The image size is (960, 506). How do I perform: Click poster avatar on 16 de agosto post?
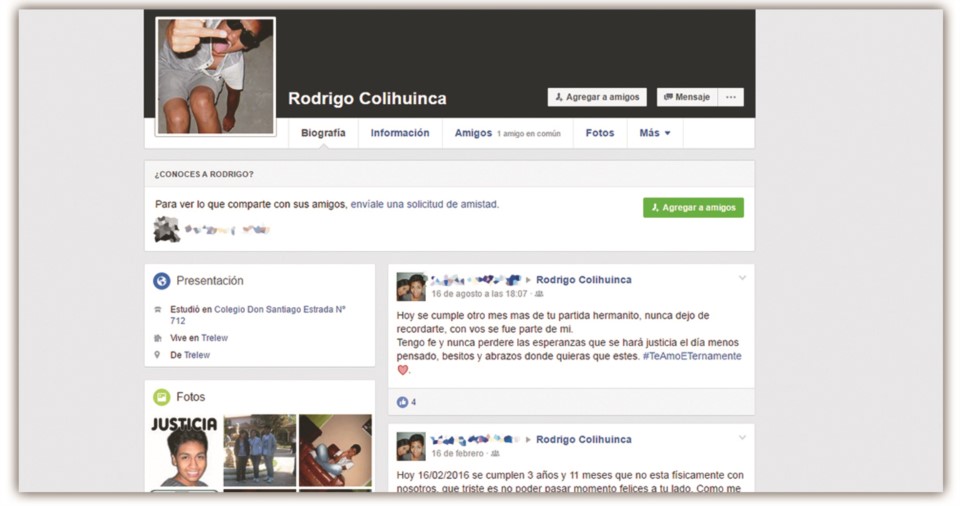point(411,287)
